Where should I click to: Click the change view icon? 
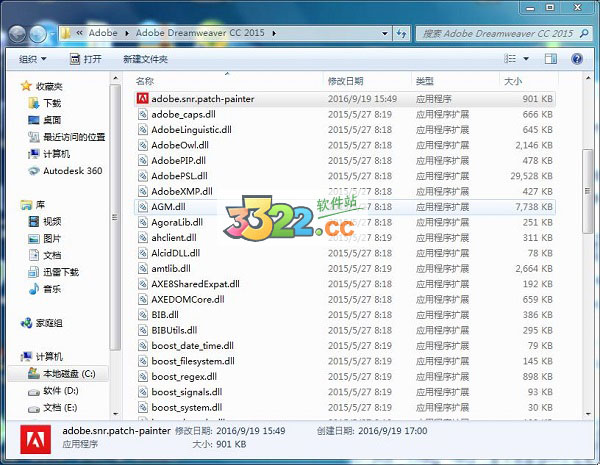[510, 59]
